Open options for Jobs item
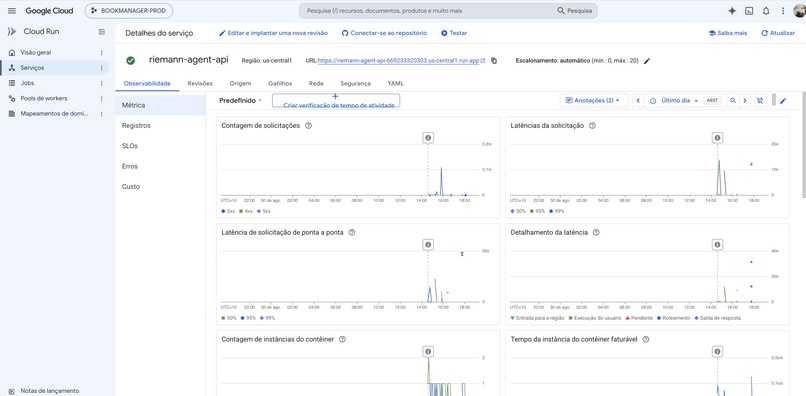Viewport: 806px width, 396px height. coord(101,83)
